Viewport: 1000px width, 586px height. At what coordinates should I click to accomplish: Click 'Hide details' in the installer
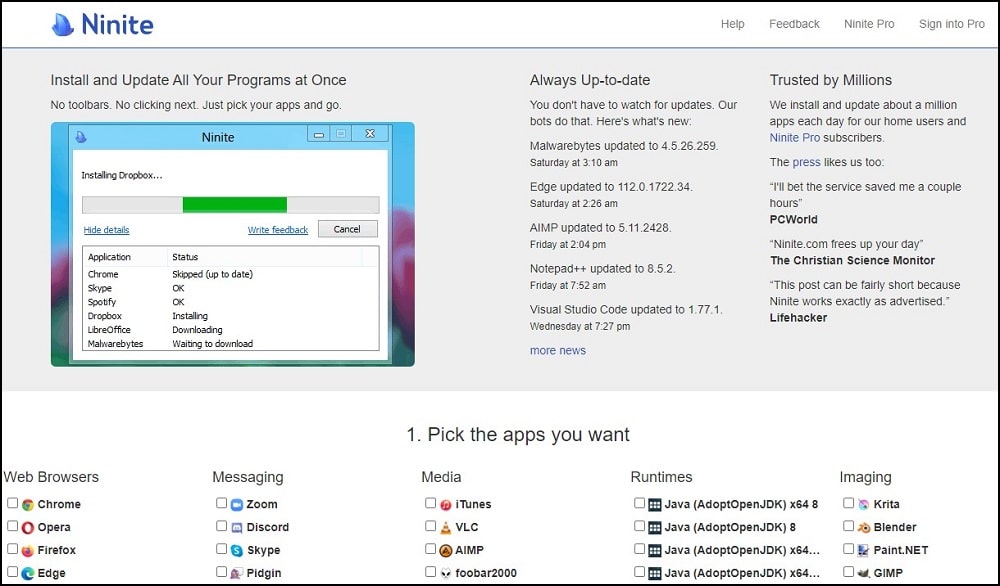[x=107, y=230]
